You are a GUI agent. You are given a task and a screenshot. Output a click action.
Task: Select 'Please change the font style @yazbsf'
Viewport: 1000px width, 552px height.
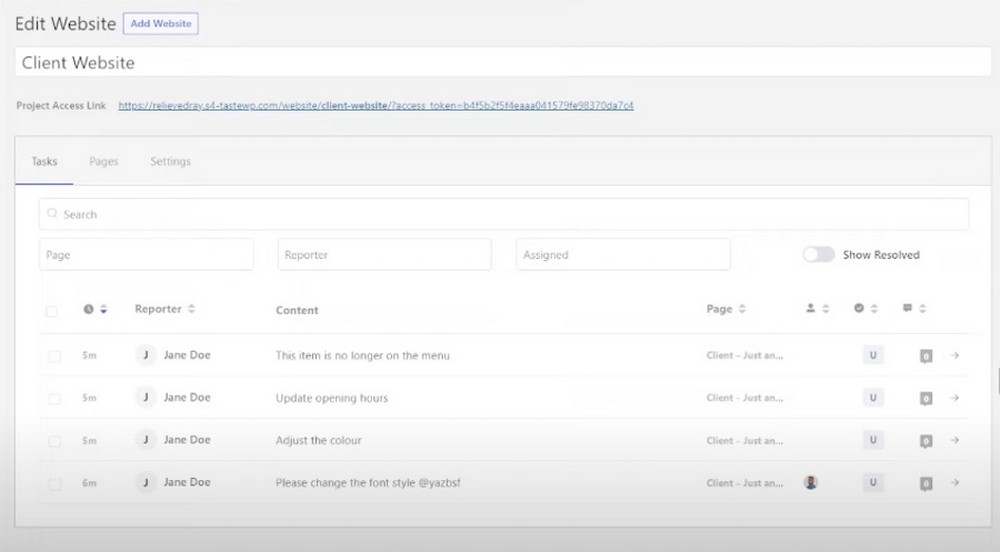point(368,483)
